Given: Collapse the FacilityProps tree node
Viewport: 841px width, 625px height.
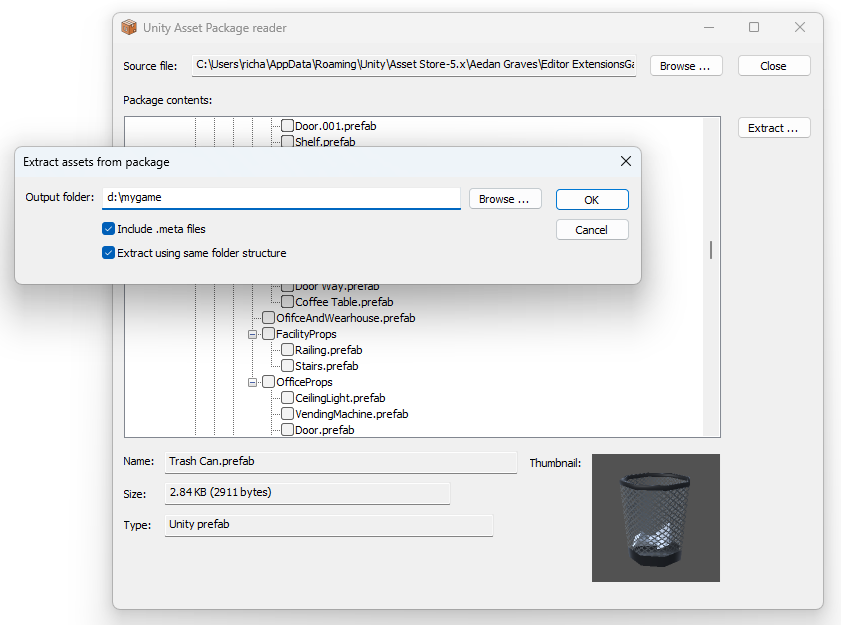Looking at the screenshot, I should [x=252, y=334].
